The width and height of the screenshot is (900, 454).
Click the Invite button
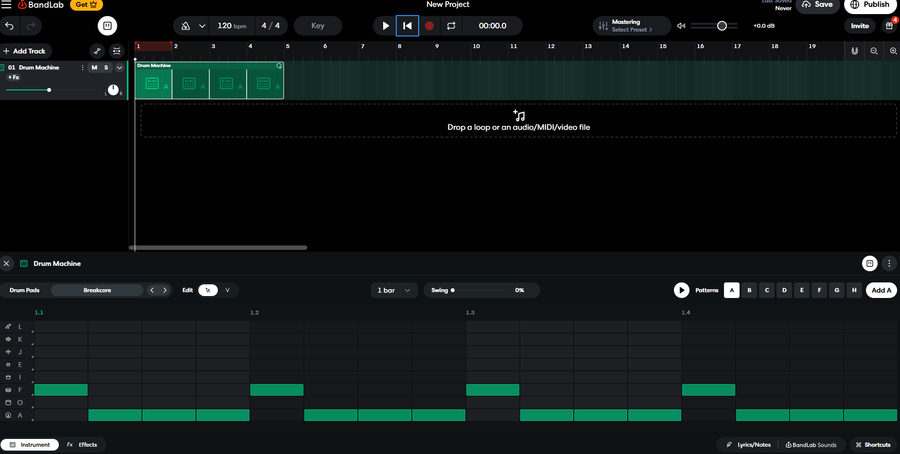pyautogui.click(x=860, y=26)
